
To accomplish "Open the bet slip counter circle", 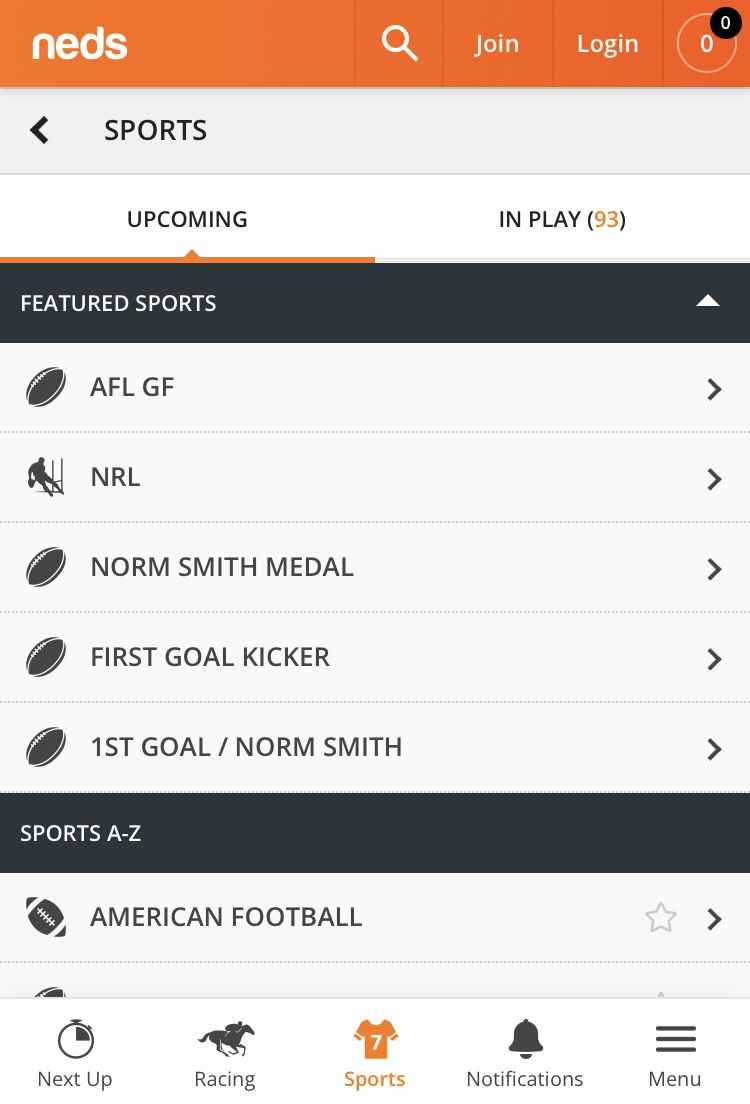I will (x=706, y=44).
